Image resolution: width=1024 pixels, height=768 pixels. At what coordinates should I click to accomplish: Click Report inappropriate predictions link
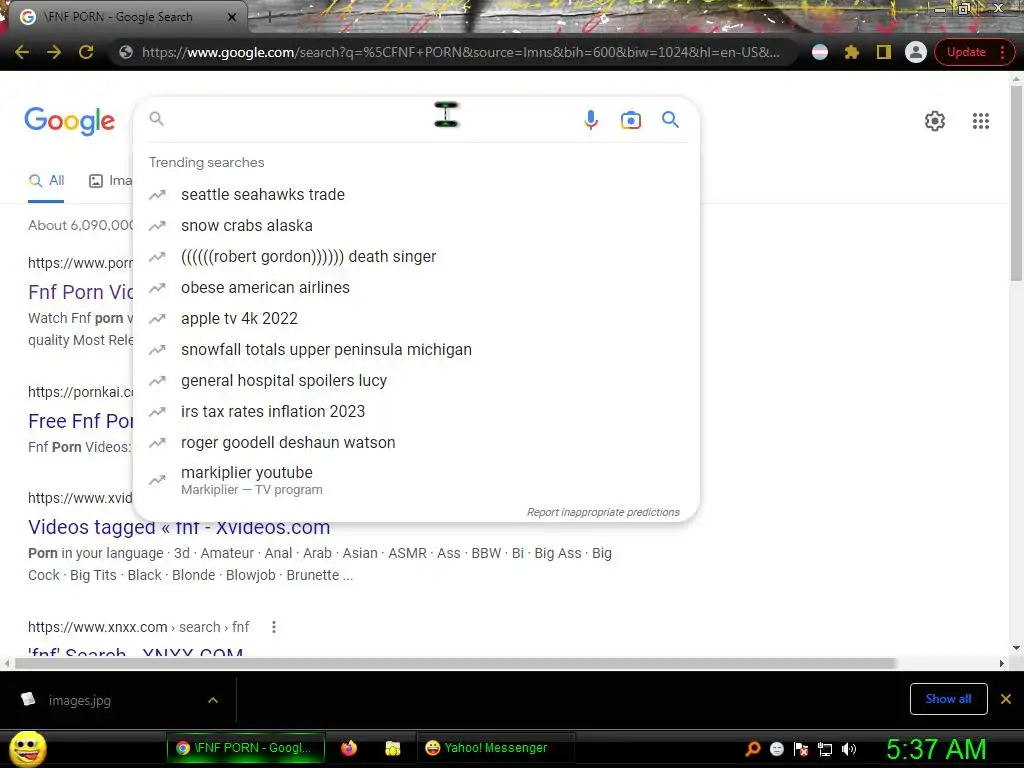click(603, 512)
